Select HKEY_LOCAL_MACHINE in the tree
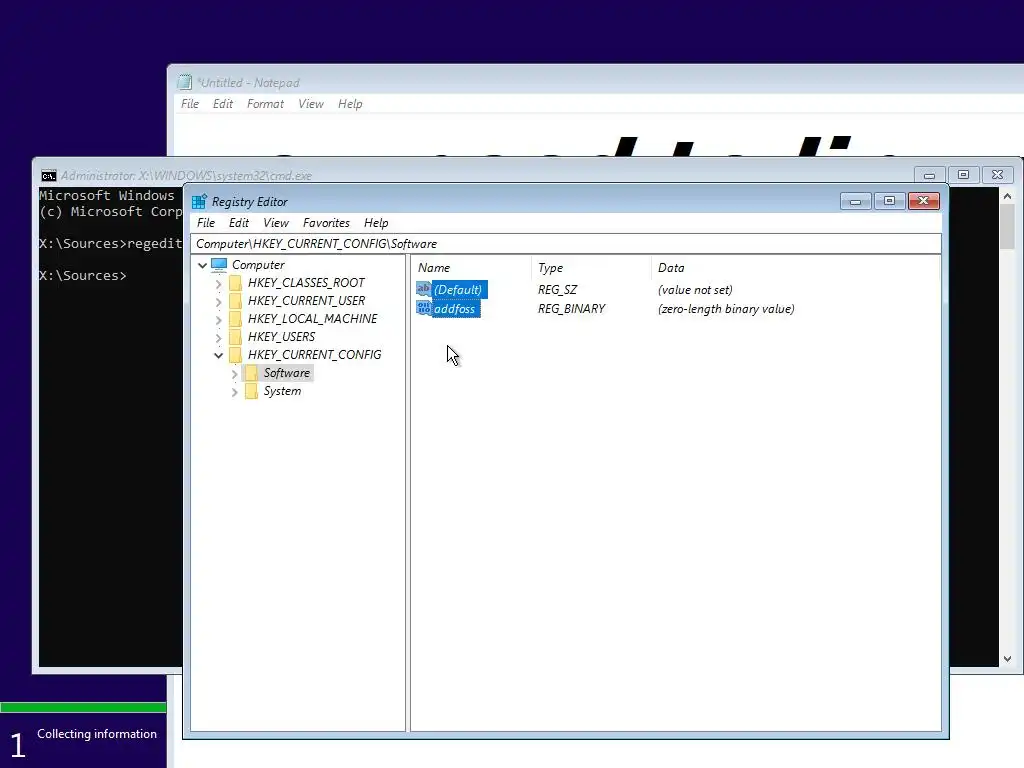The image size is (1024, 768). click(x=312, y=319)
